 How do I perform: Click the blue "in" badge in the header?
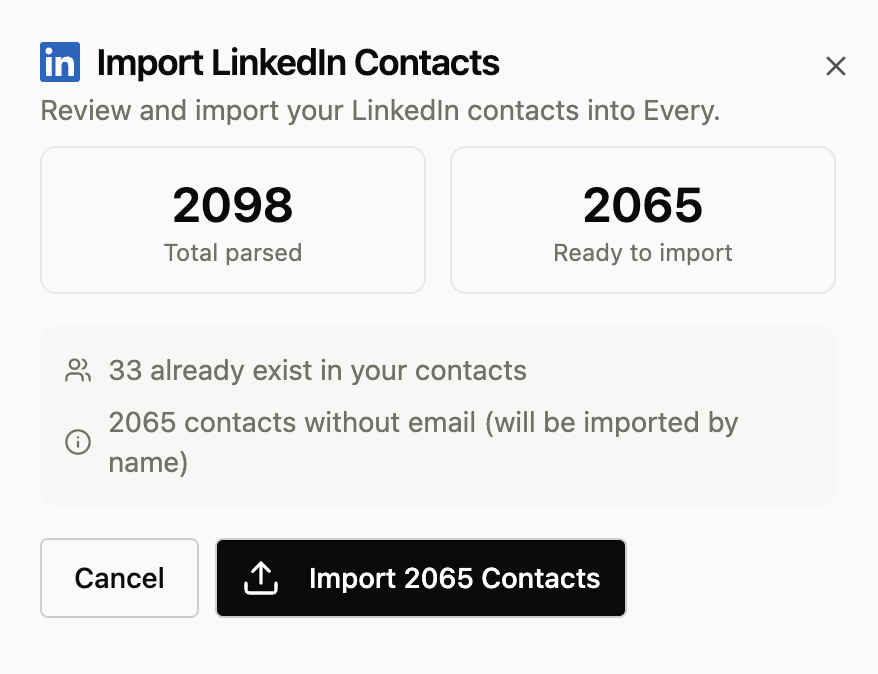pyautogui.click(x=58, y=62)
